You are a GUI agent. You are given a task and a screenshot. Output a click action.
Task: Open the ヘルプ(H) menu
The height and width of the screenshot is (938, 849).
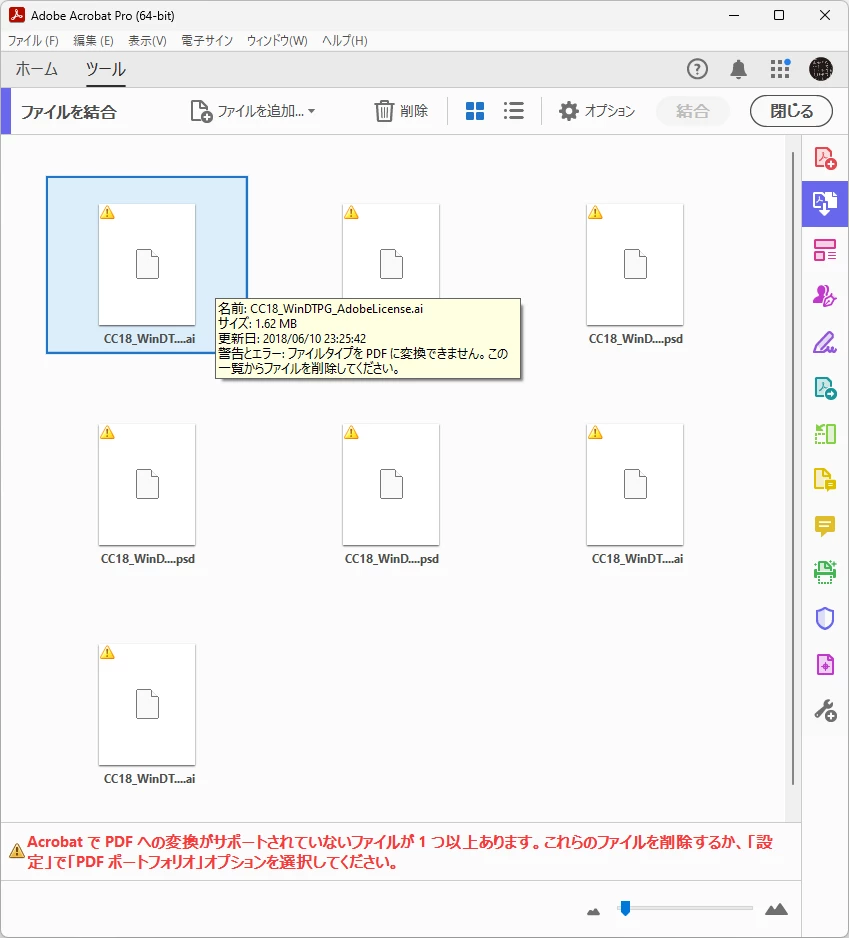pos(345,41)
